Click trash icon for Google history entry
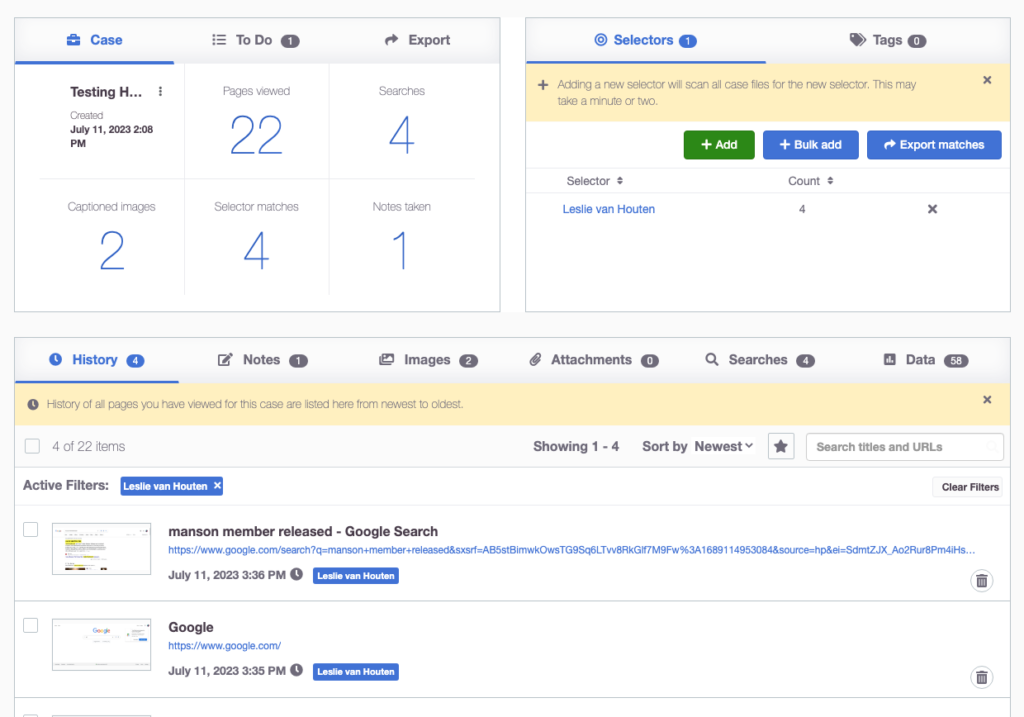1024x717 pixels. (982, 677)
